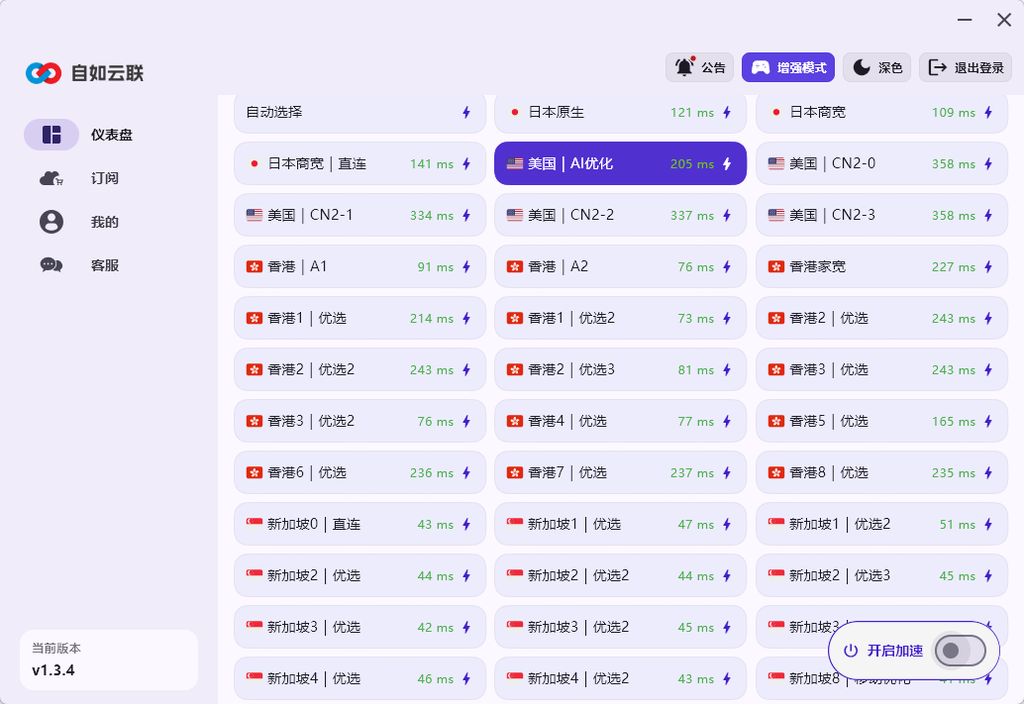This screenshot has height=704, width=1024.
Task: Switch to 深色 theme
Action: 877,67
